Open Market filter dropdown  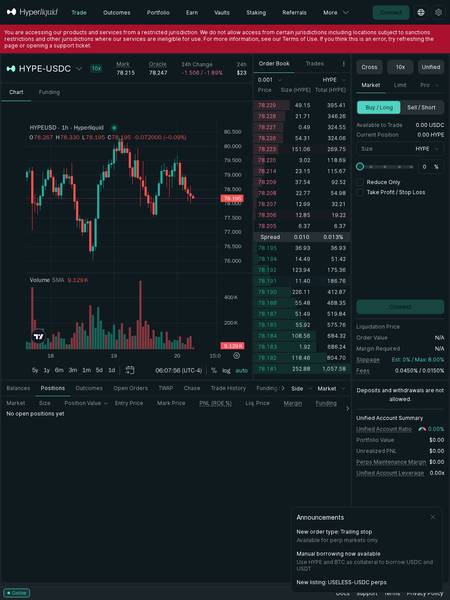[x=331, y=388]
